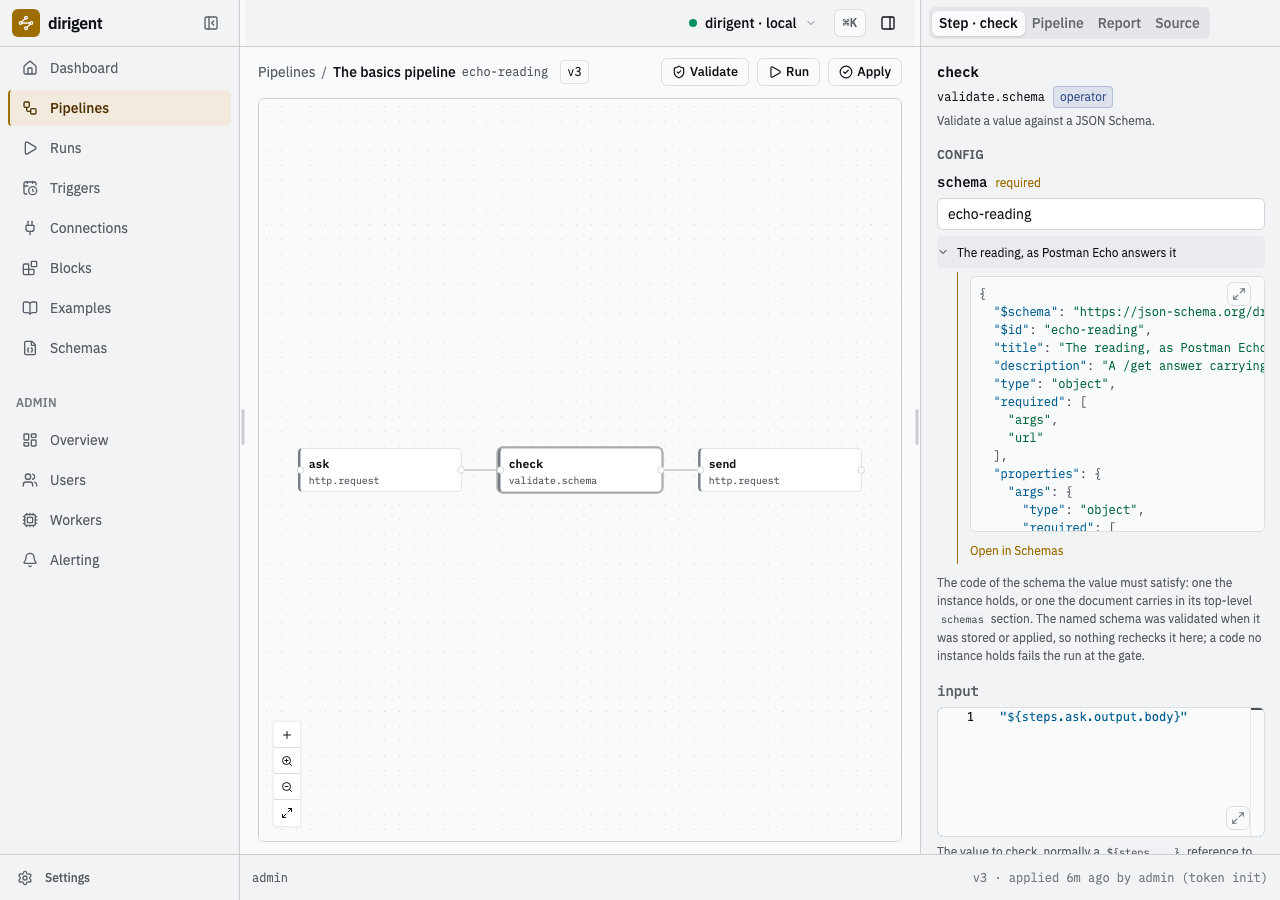
Task: Collapse the left sidebar panel icon
Action: 211,23
